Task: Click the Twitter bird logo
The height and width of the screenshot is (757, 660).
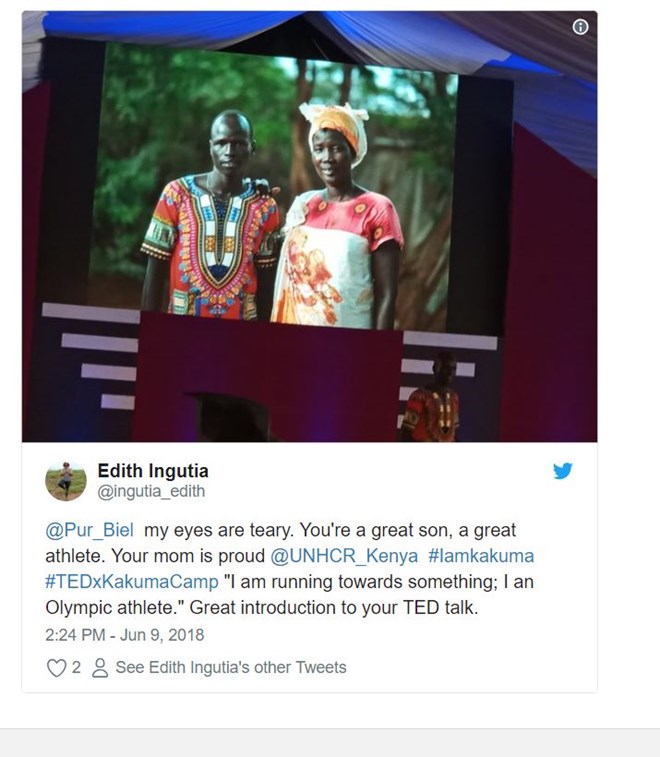Action: 562,471
